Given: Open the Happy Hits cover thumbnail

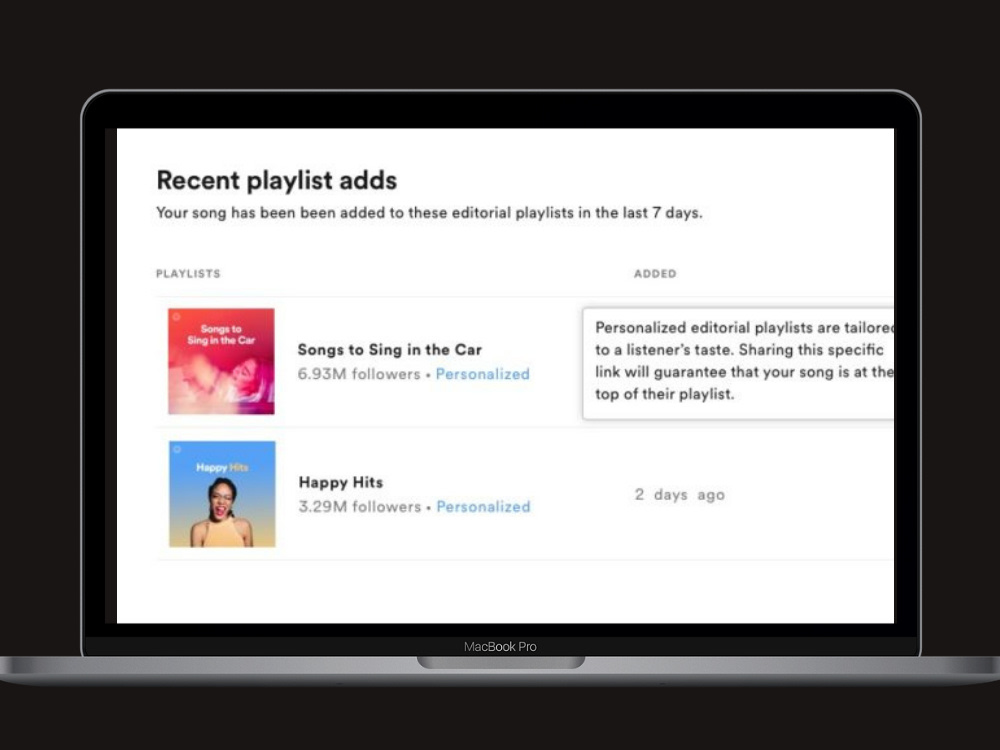Looking at the screenshot, I should coord(222,494).
